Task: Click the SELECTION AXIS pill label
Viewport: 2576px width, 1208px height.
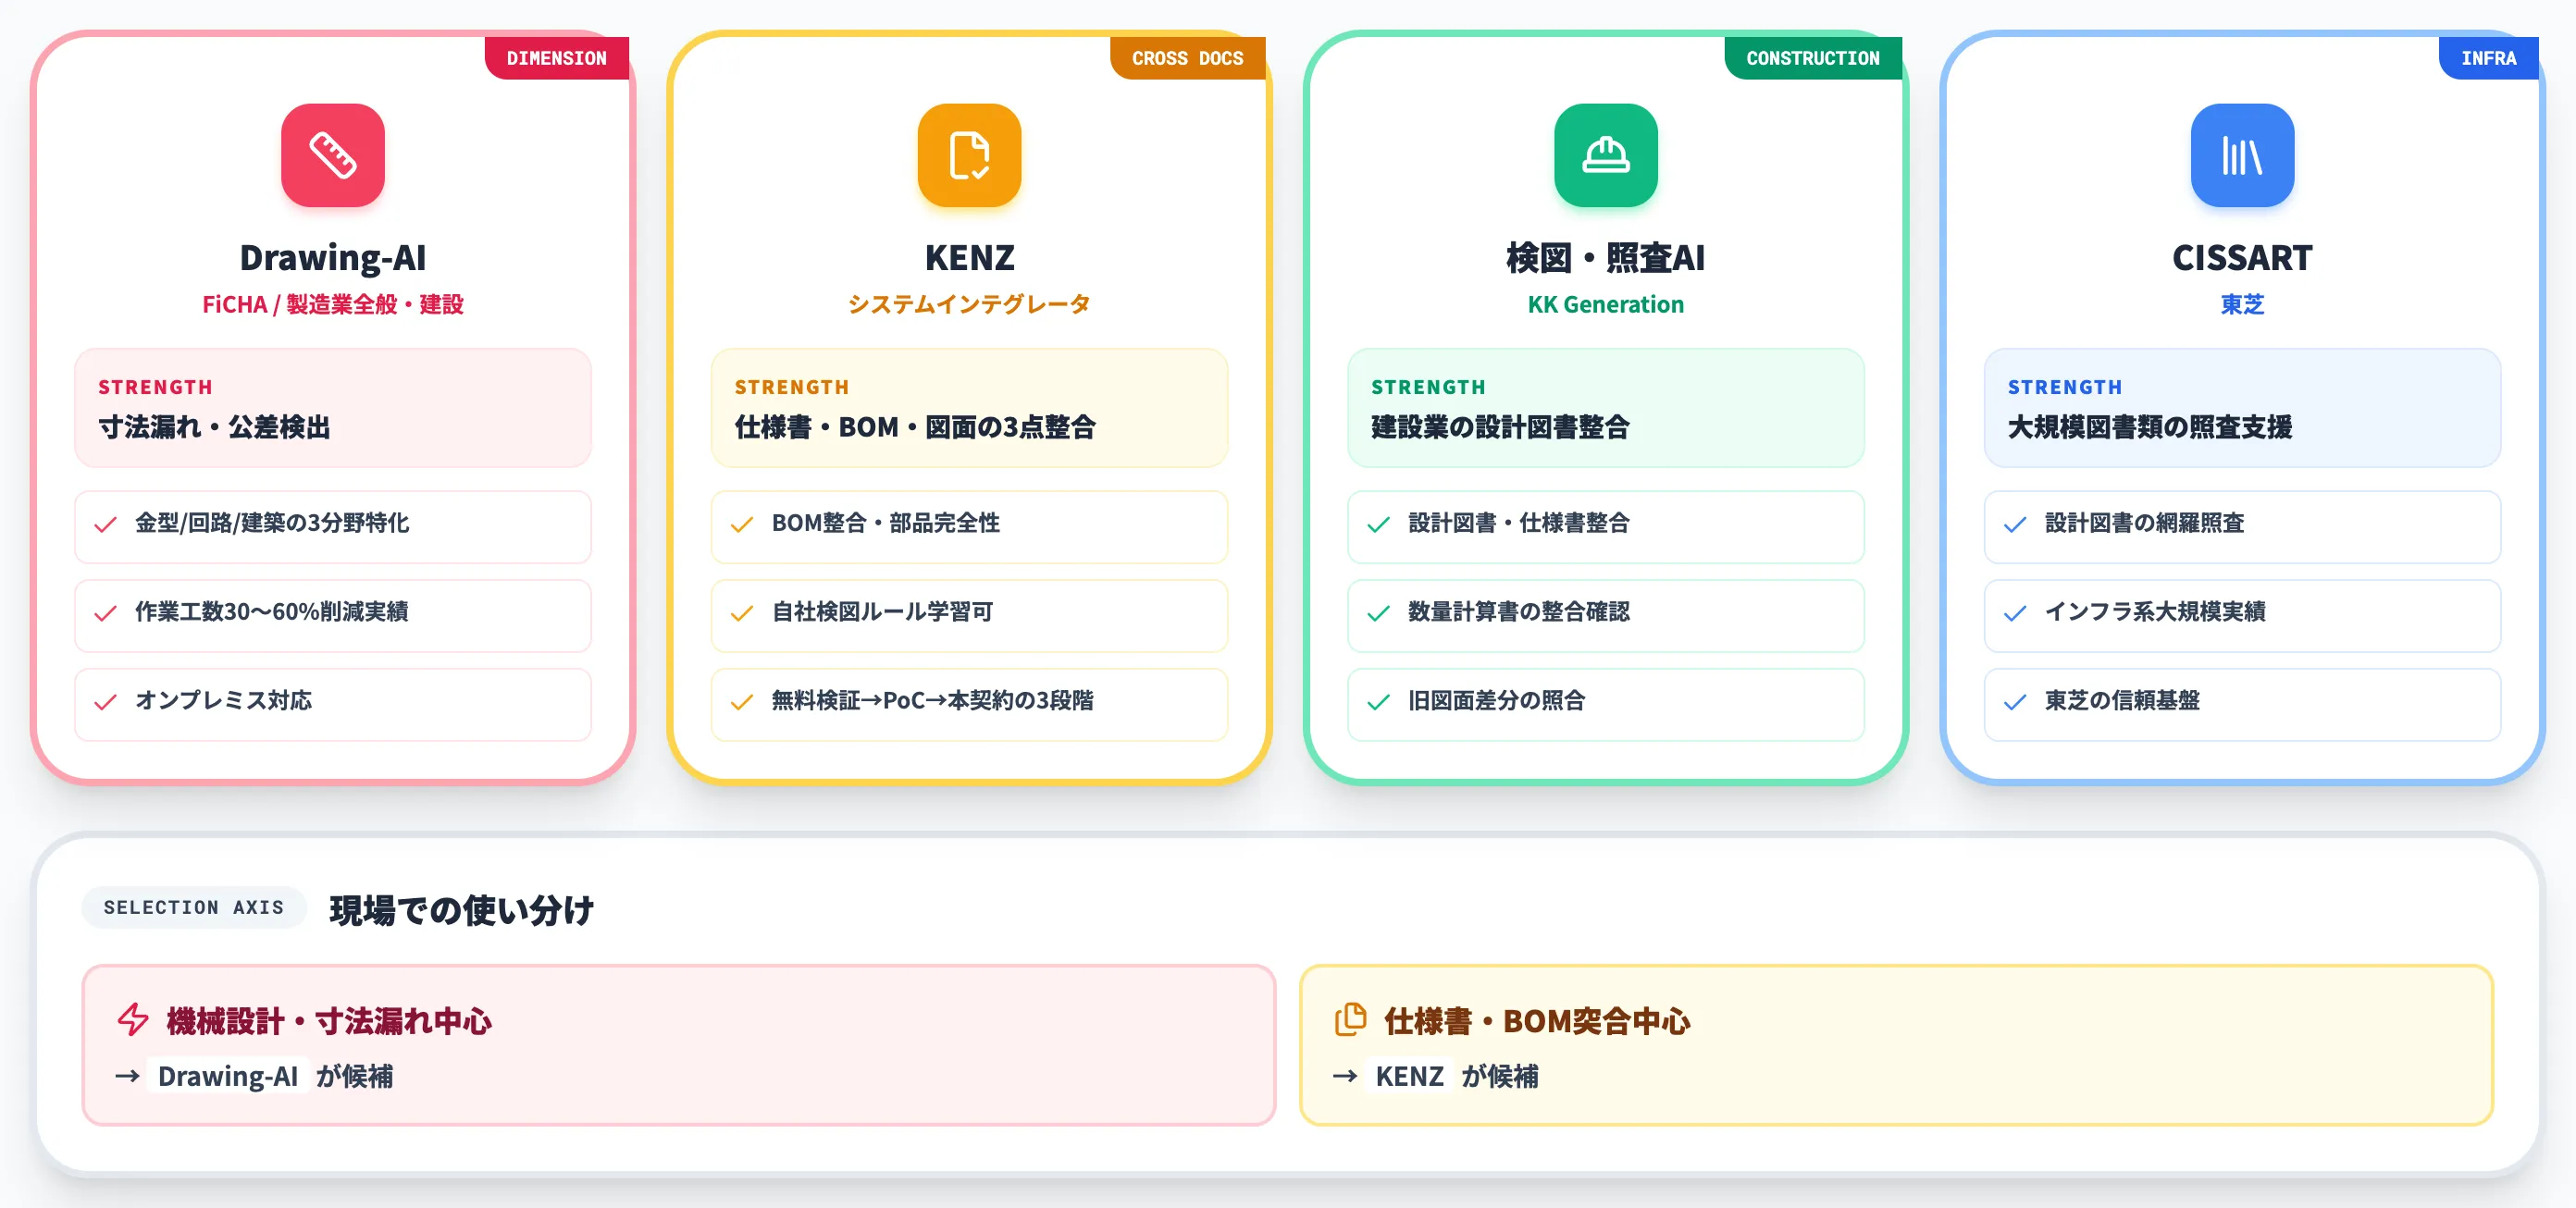Action: click(x=194, y=907)
